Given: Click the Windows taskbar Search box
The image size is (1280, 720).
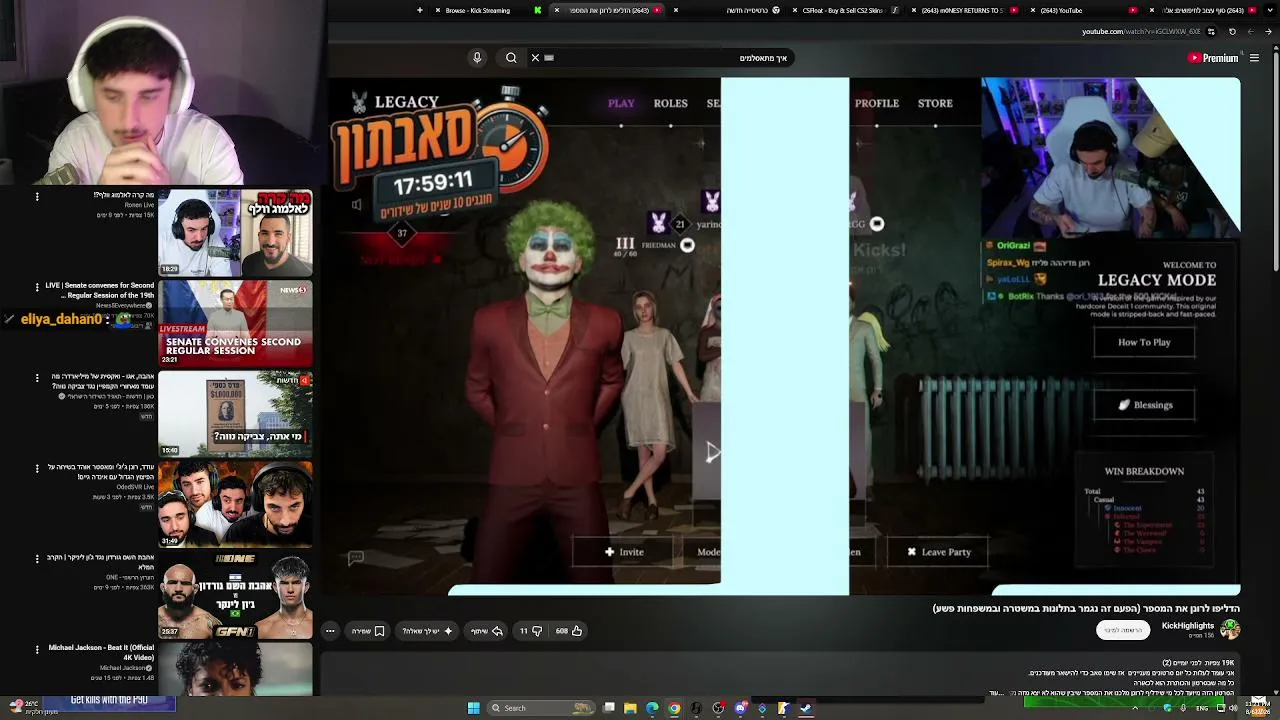Looking at the screenshot, I should click(541, 708).
